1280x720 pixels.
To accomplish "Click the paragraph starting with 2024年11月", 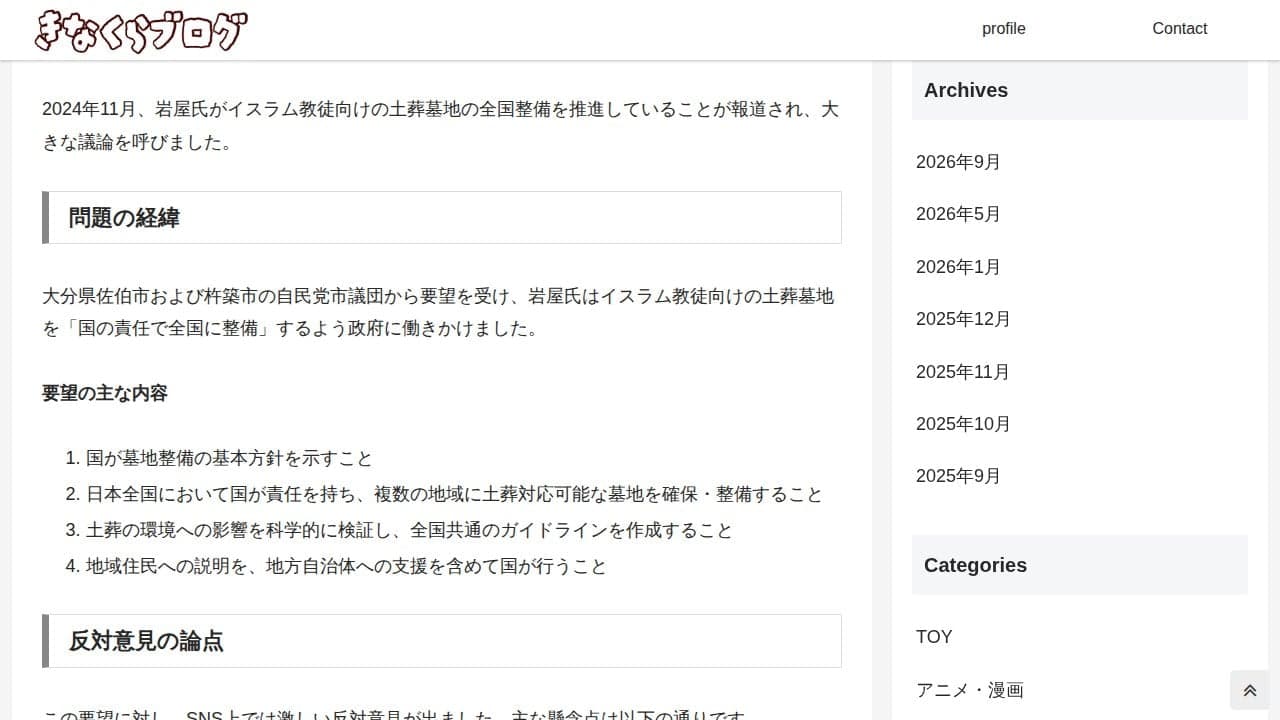I will click(440, 126).
